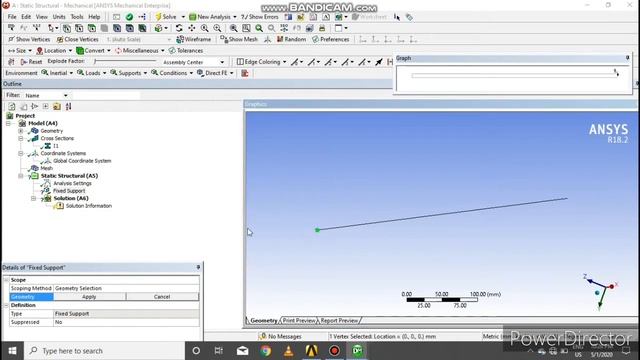Viewport: 640px width, 360px height.
Task: Click Show Errors
Action: (260, 17)
